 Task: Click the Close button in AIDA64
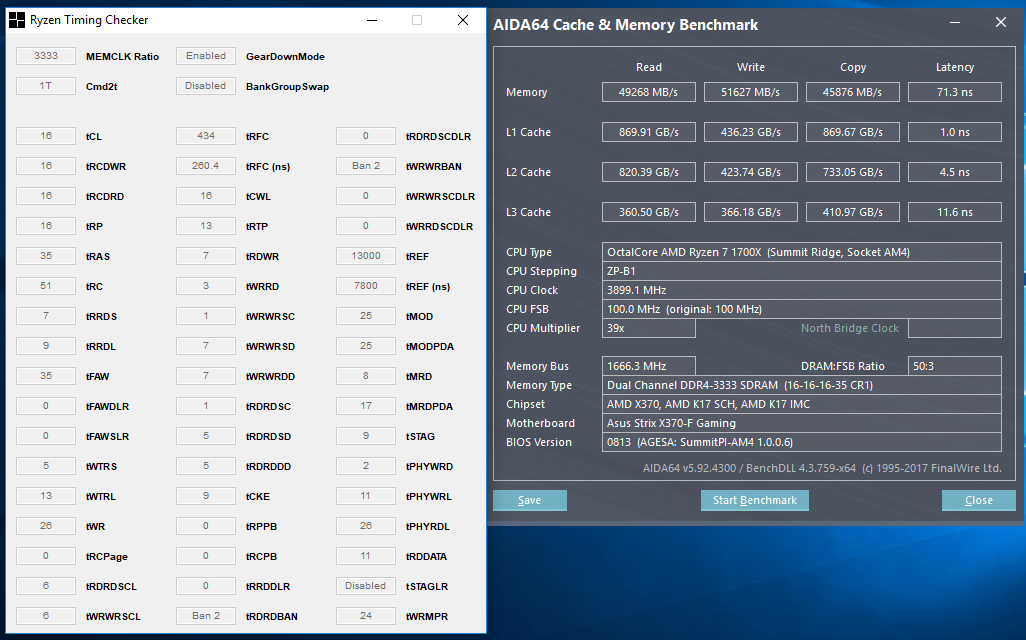coord(978,500)
